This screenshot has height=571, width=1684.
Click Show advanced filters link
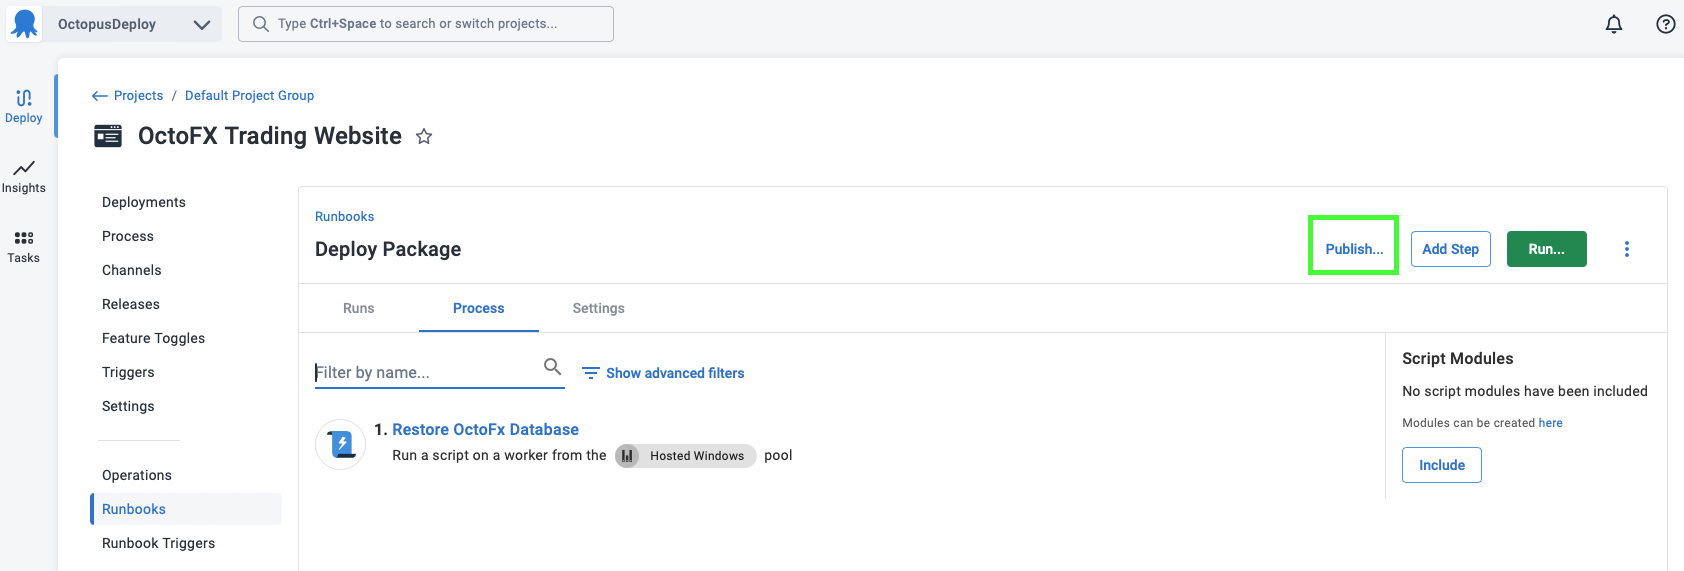675,373
